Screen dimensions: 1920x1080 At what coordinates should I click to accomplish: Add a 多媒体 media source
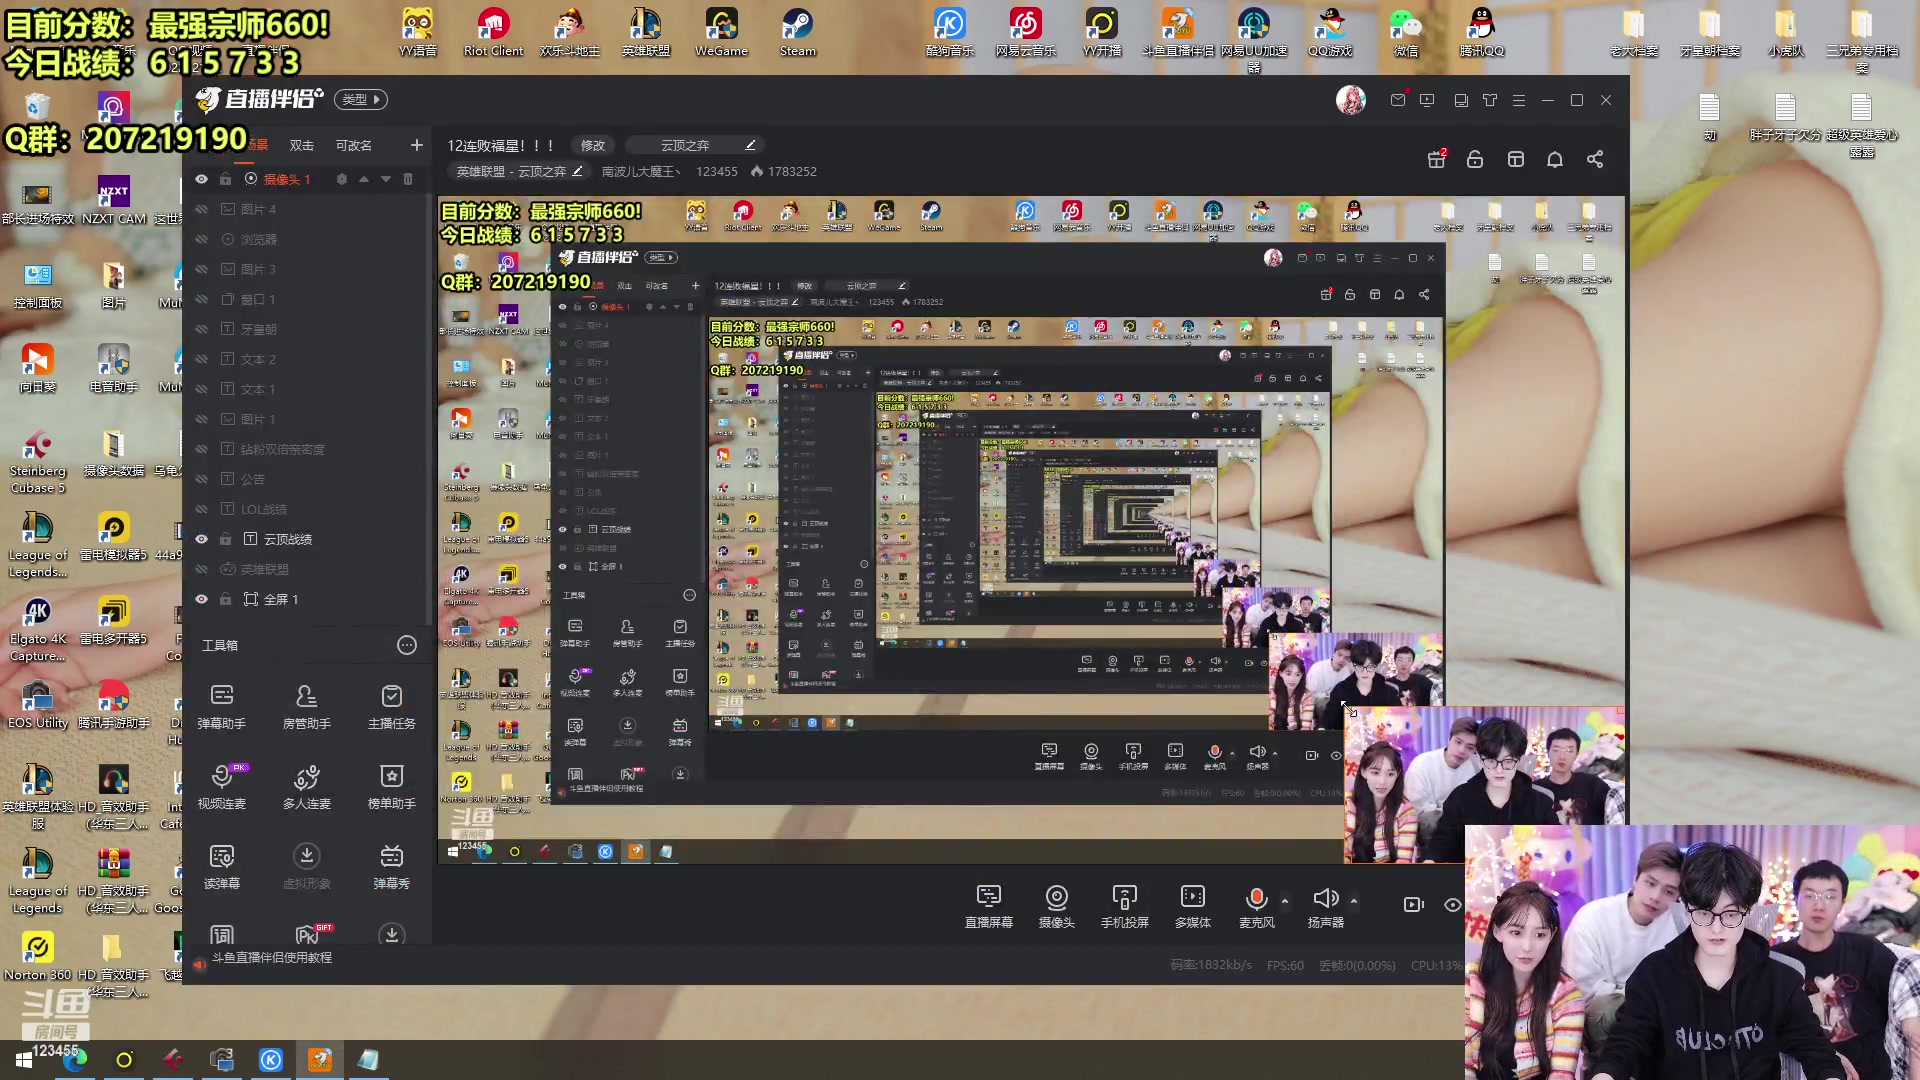[1193, 906]
